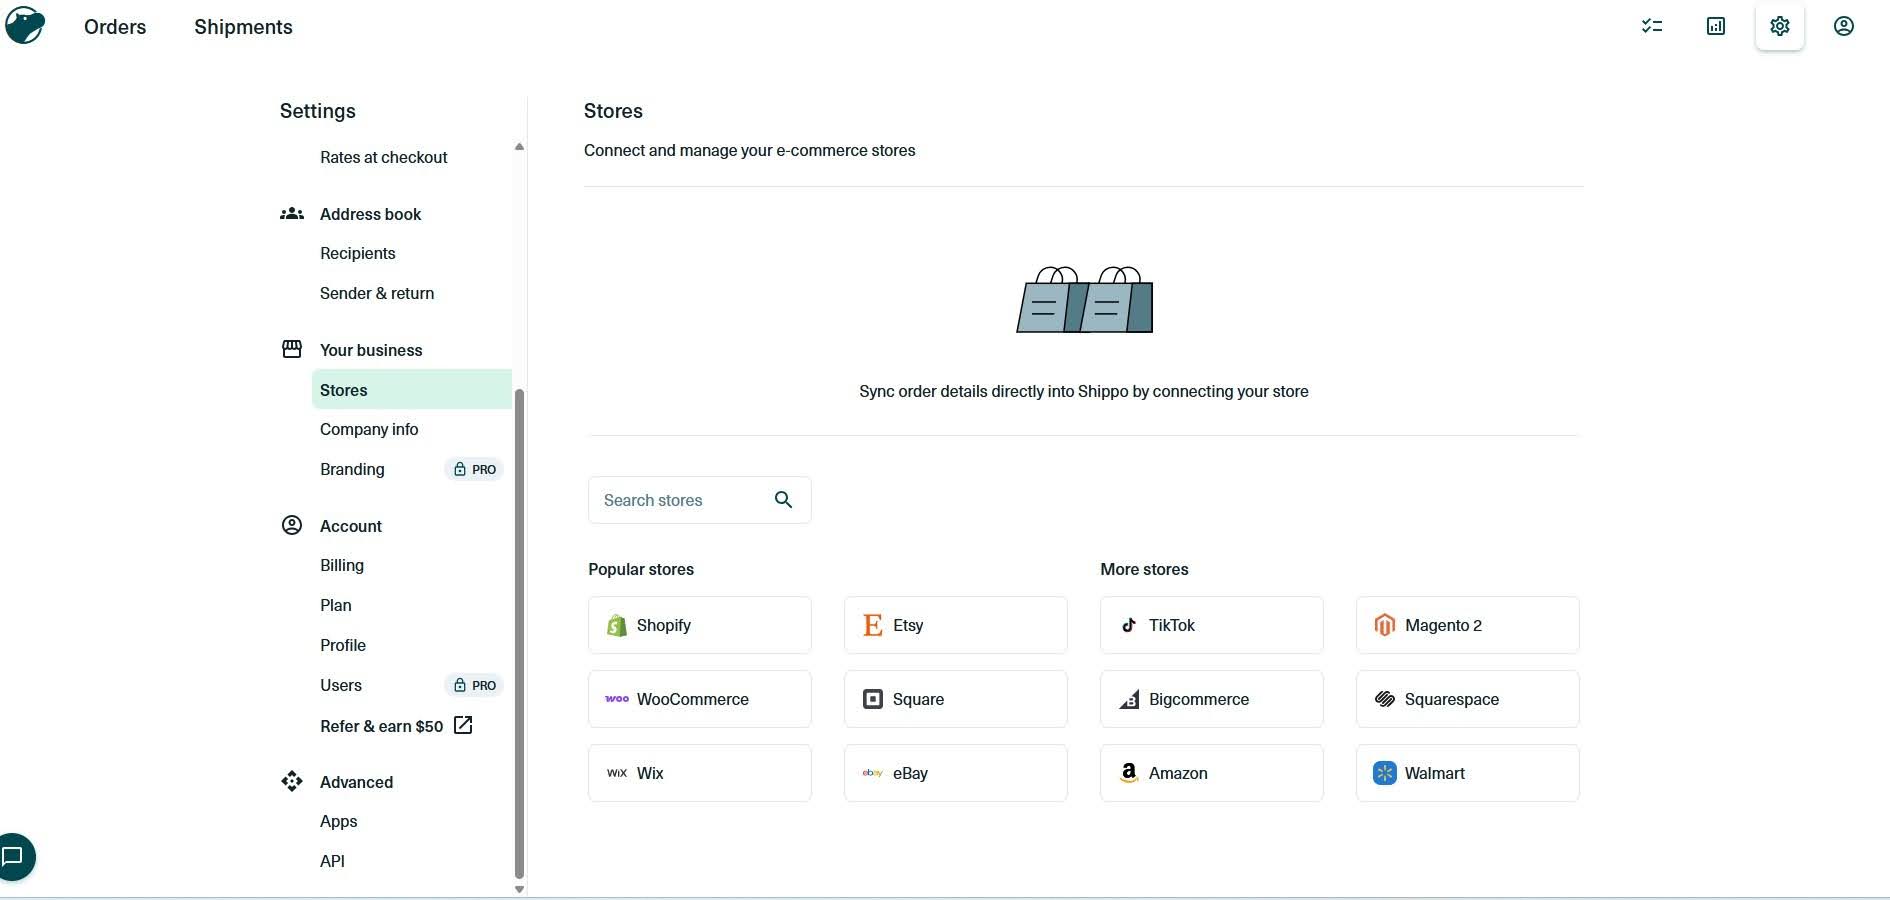This screenshot has height=900, width=1890.
Task: Open Recipients settings
Action: pos(357,253)
